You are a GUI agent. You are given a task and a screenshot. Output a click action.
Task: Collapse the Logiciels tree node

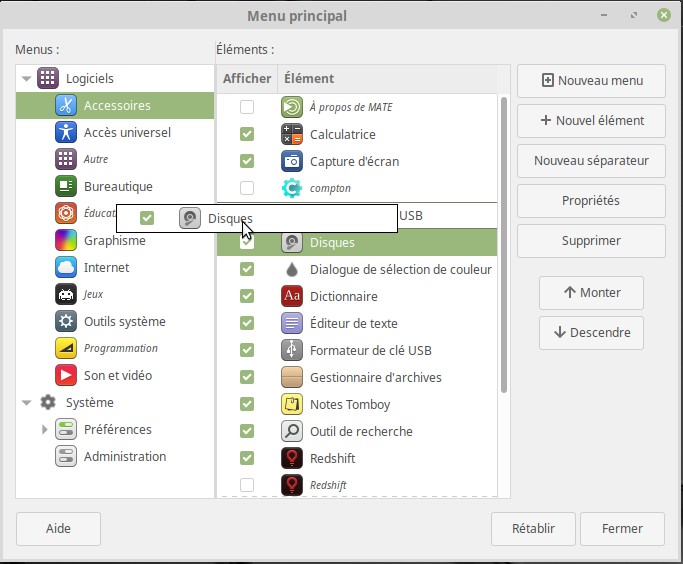[27, 78]
